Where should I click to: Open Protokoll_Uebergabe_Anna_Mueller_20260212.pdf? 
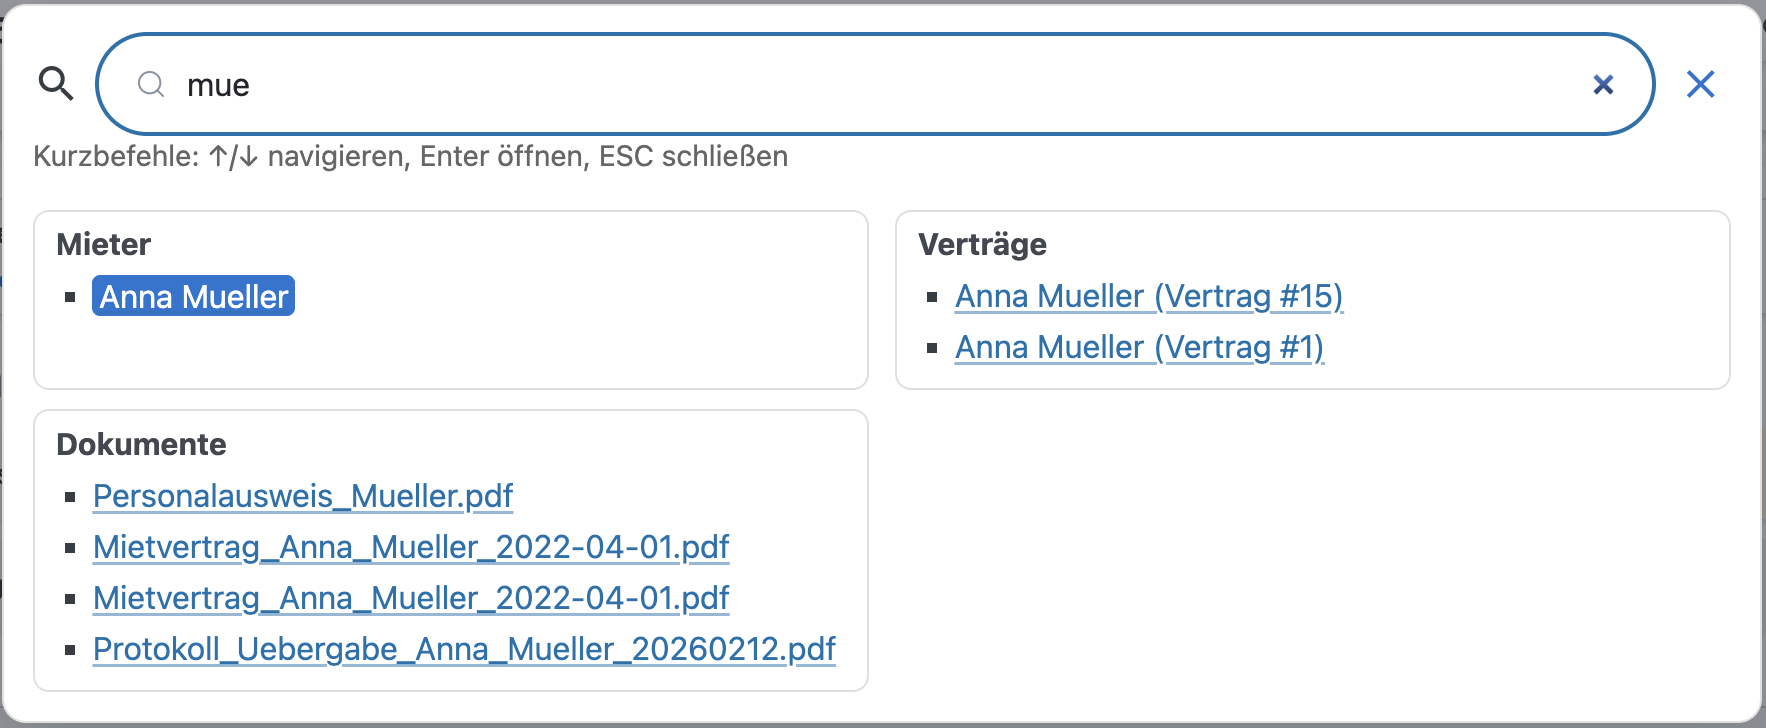tap(464, 649)
